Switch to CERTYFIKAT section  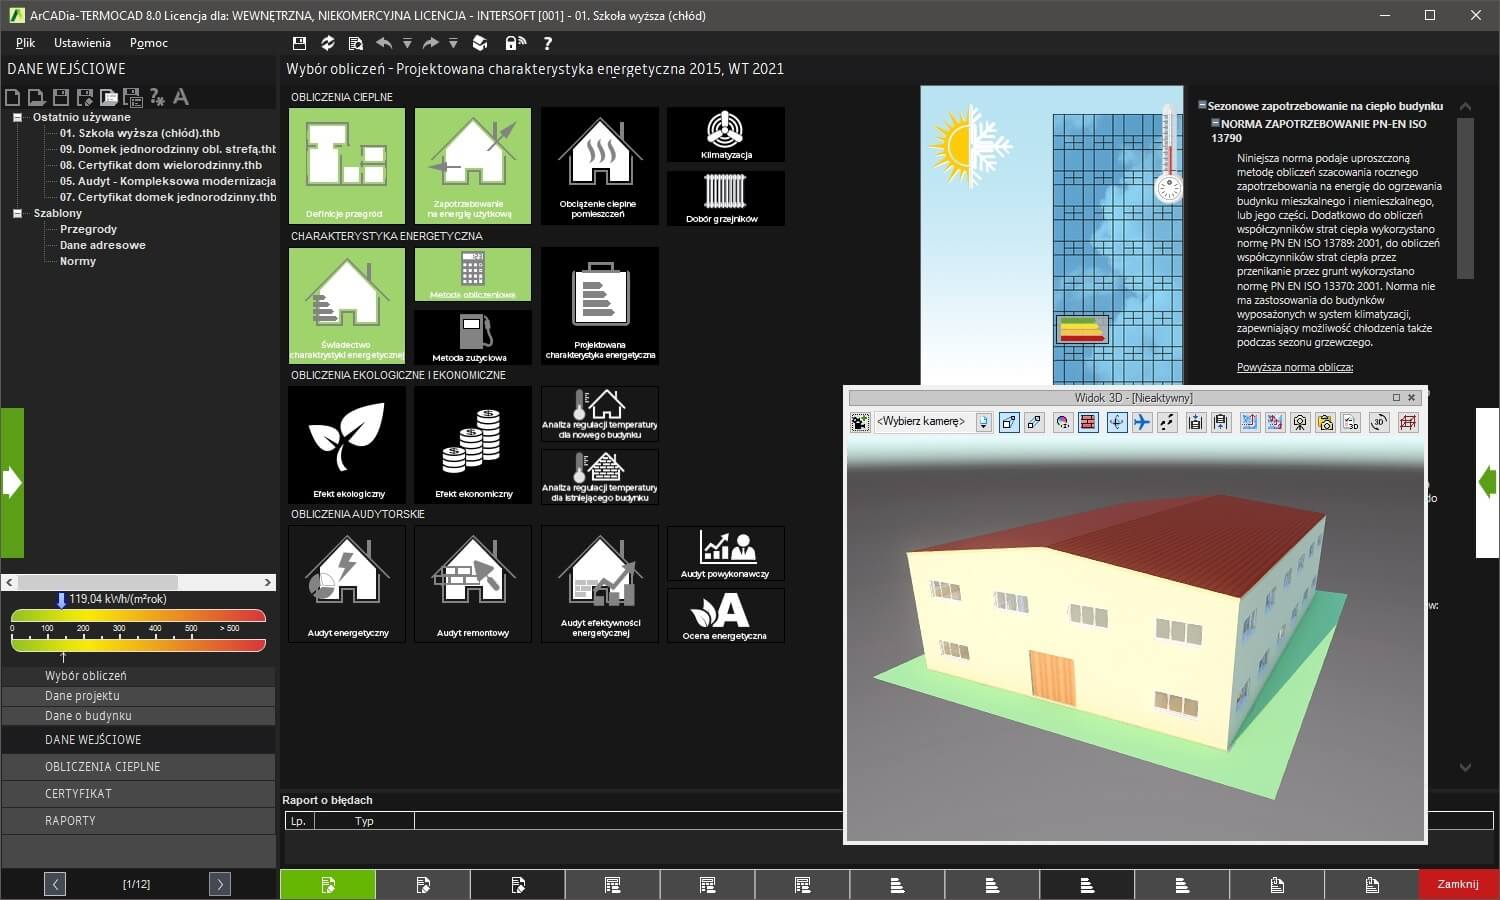point(138,794)
